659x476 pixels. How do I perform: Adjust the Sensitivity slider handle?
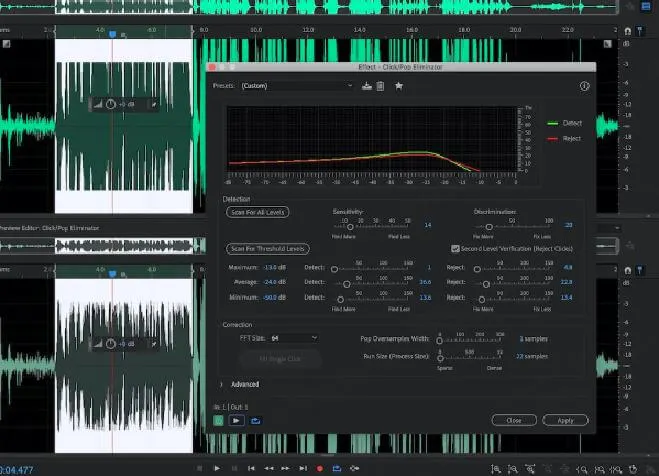pos(351,226)
